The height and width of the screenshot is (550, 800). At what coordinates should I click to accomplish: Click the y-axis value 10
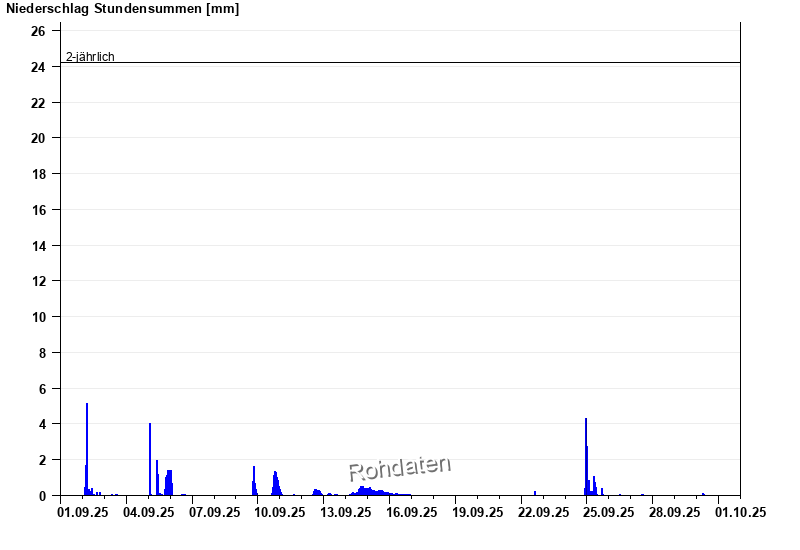[x=38, y=317]
